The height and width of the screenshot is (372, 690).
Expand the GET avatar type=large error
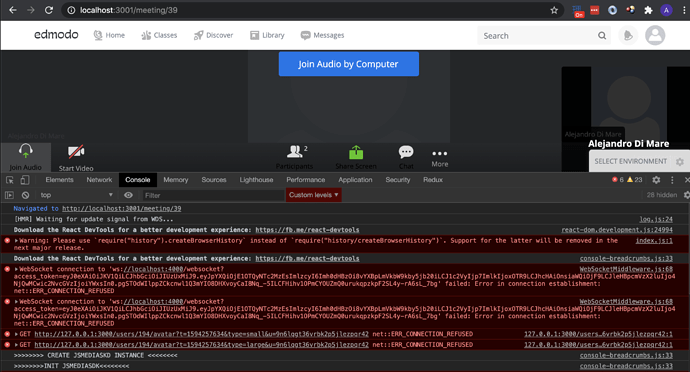(16, 345)
